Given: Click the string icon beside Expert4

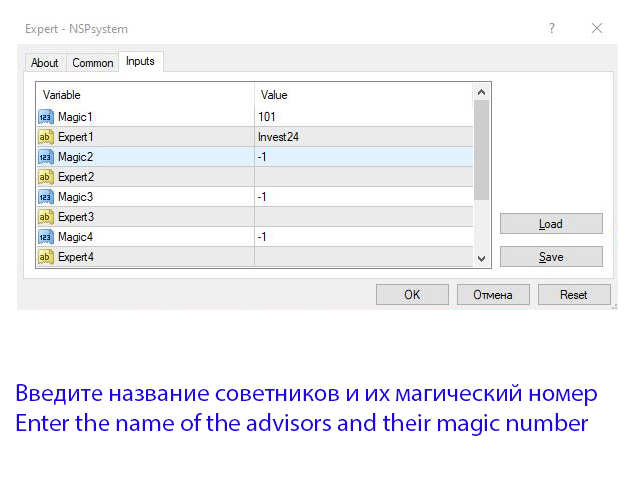Looking at the screenshot, I should click(x=46, y=257).
